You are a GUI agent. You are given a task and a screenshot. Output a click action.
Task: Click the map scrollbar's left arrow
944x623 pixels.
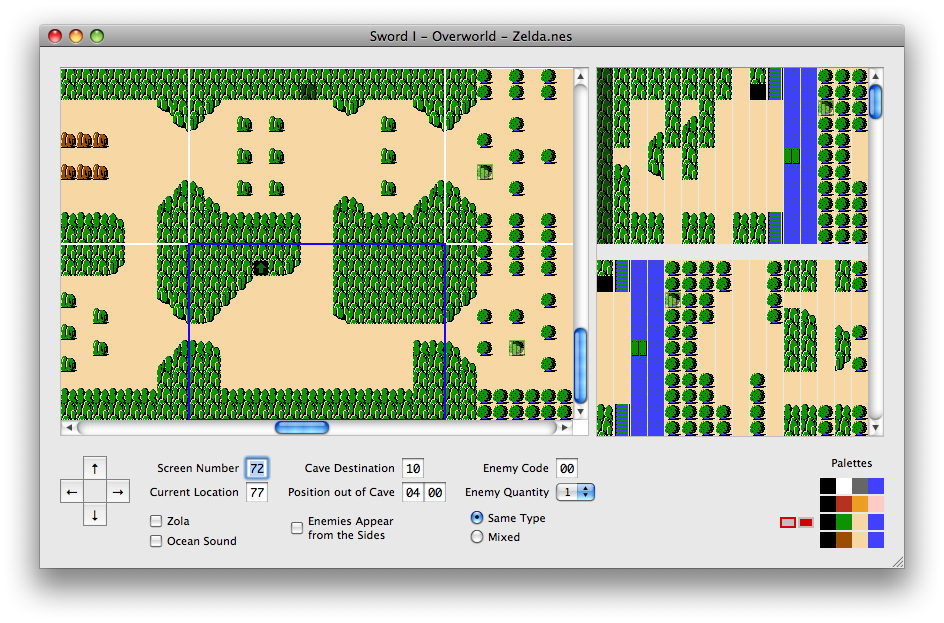69,427
